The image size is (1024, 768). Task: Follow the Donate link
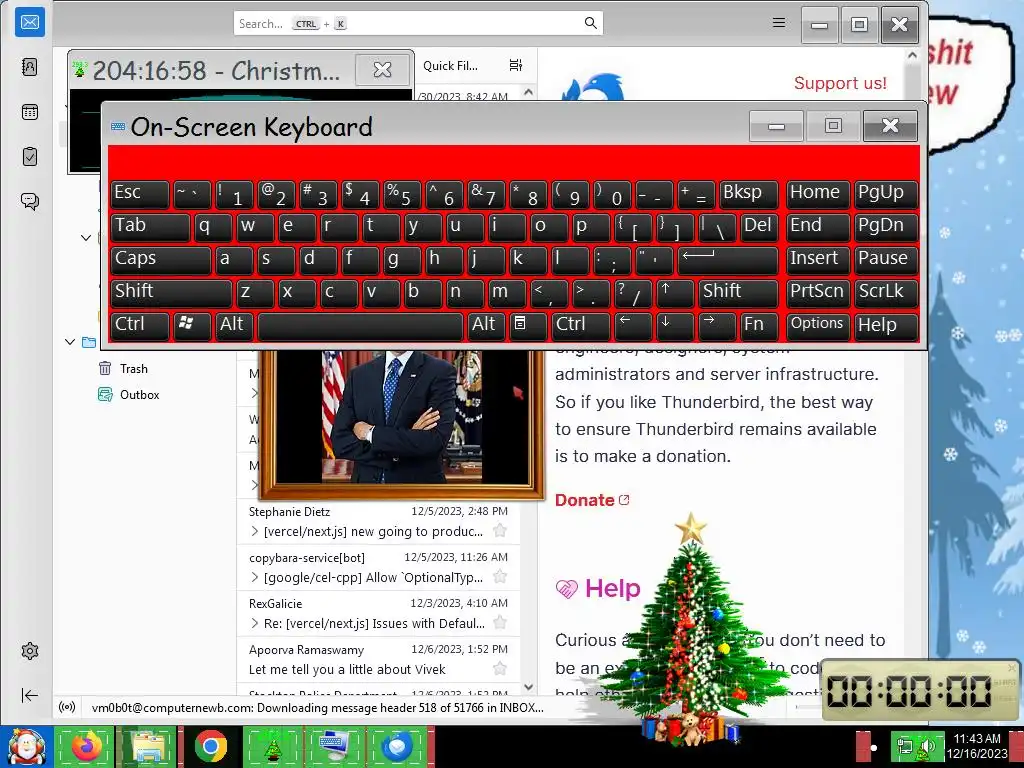click(592, 500)
